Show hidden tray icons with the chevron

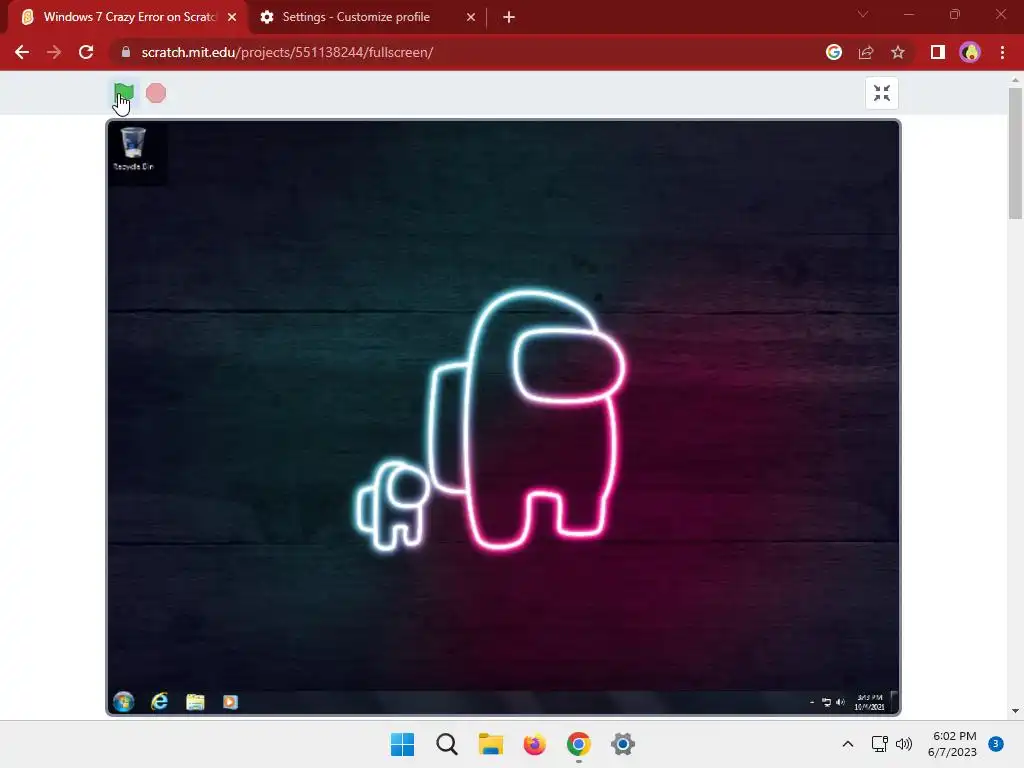coord(848,744)
